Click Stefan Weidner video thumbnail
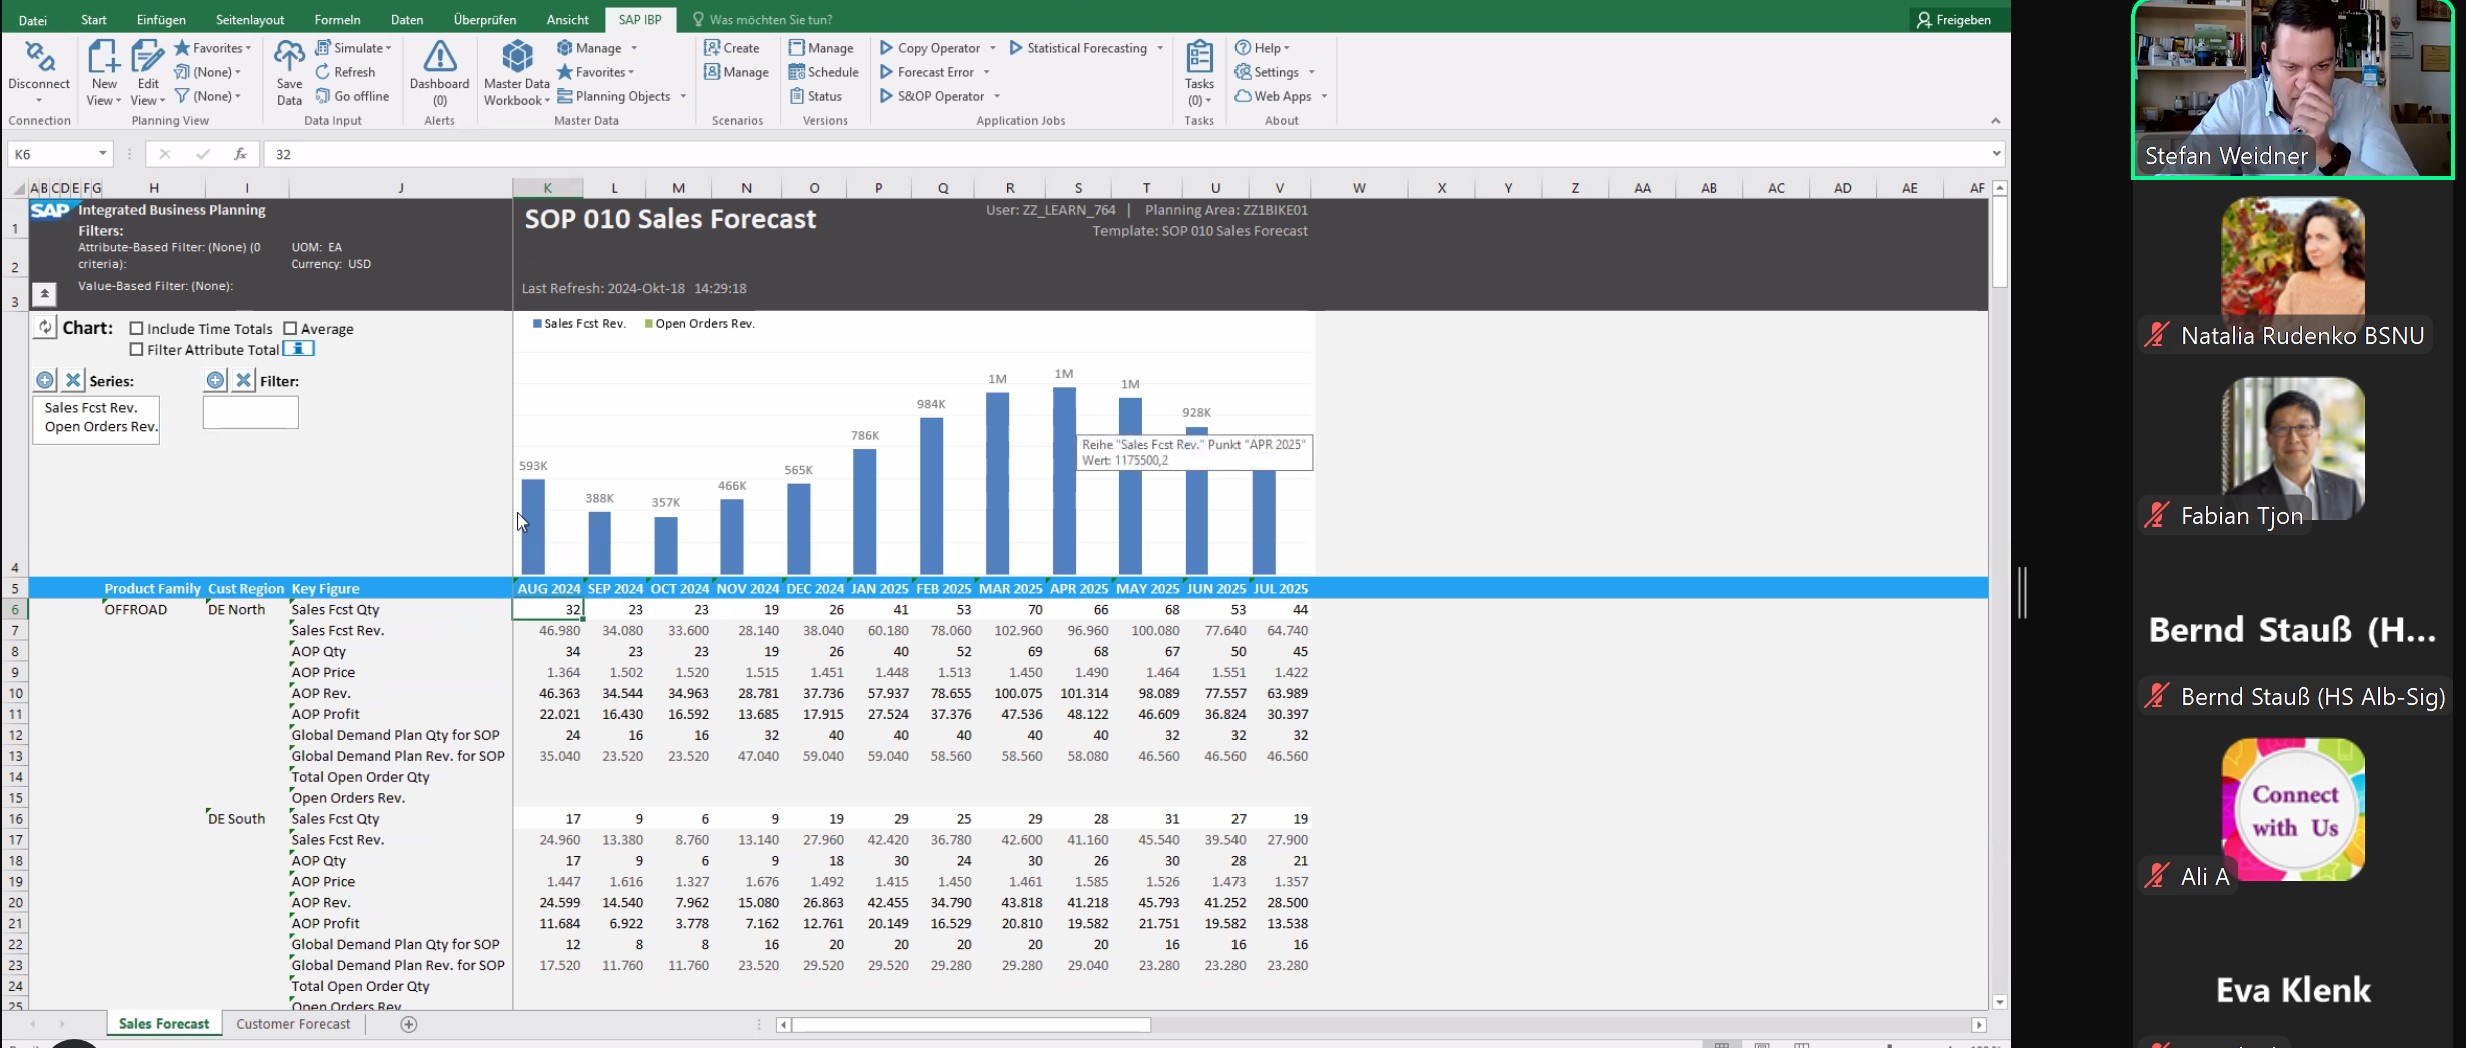 (2292, 90)
